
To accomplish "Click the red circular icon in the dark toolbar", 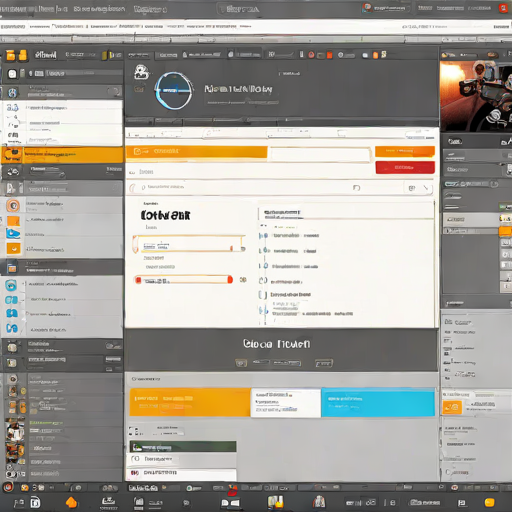I will (311, 55).
